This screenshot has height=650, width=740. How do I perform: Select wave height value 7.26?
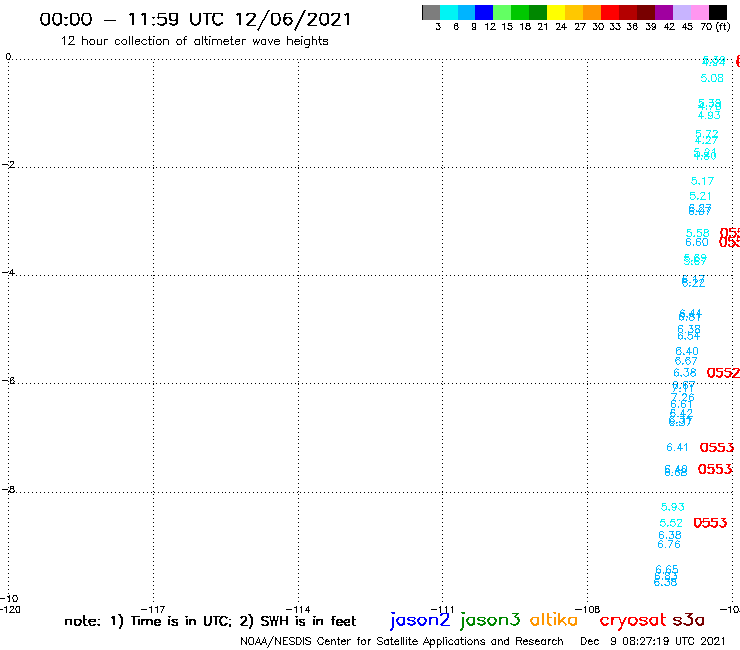(x=682, y=397)
